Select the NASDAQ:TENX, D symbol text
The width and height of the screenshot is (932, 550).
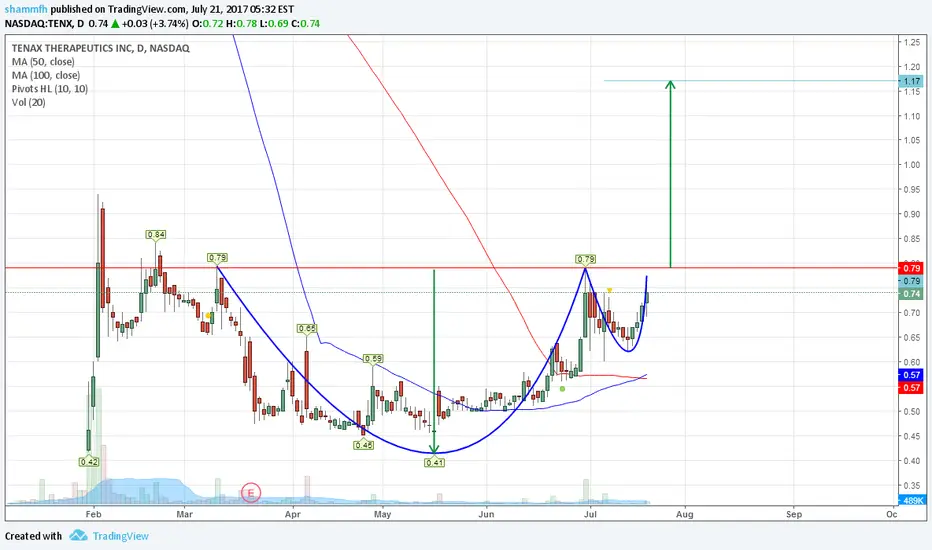pos(45,24)
